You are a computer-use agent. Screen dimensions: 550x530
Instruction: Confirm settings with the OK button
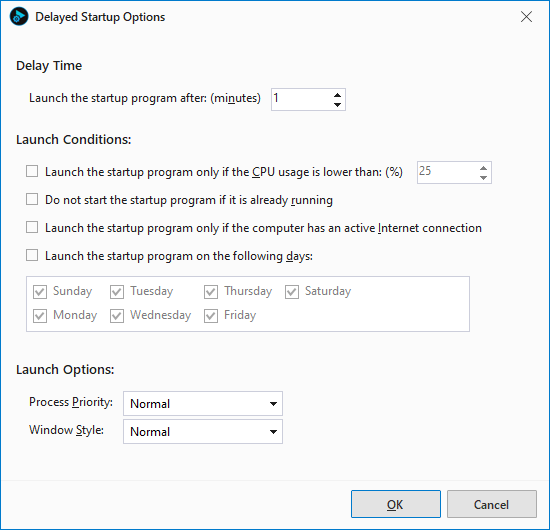coord(396,504)
